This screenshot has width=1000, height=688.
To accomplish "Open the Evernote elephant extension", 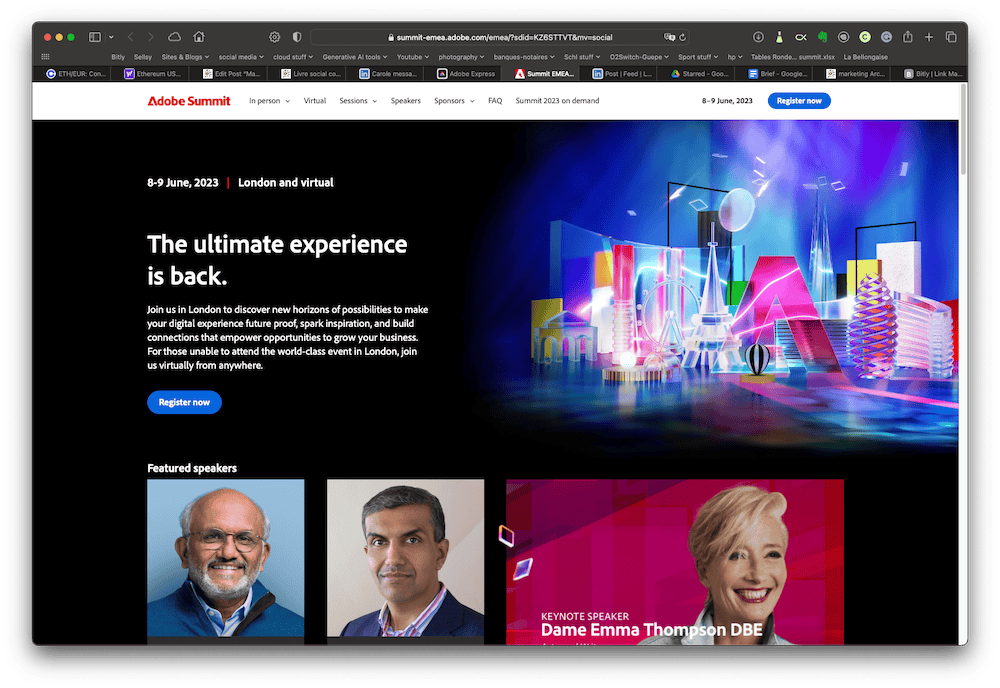I will point(822,37).
